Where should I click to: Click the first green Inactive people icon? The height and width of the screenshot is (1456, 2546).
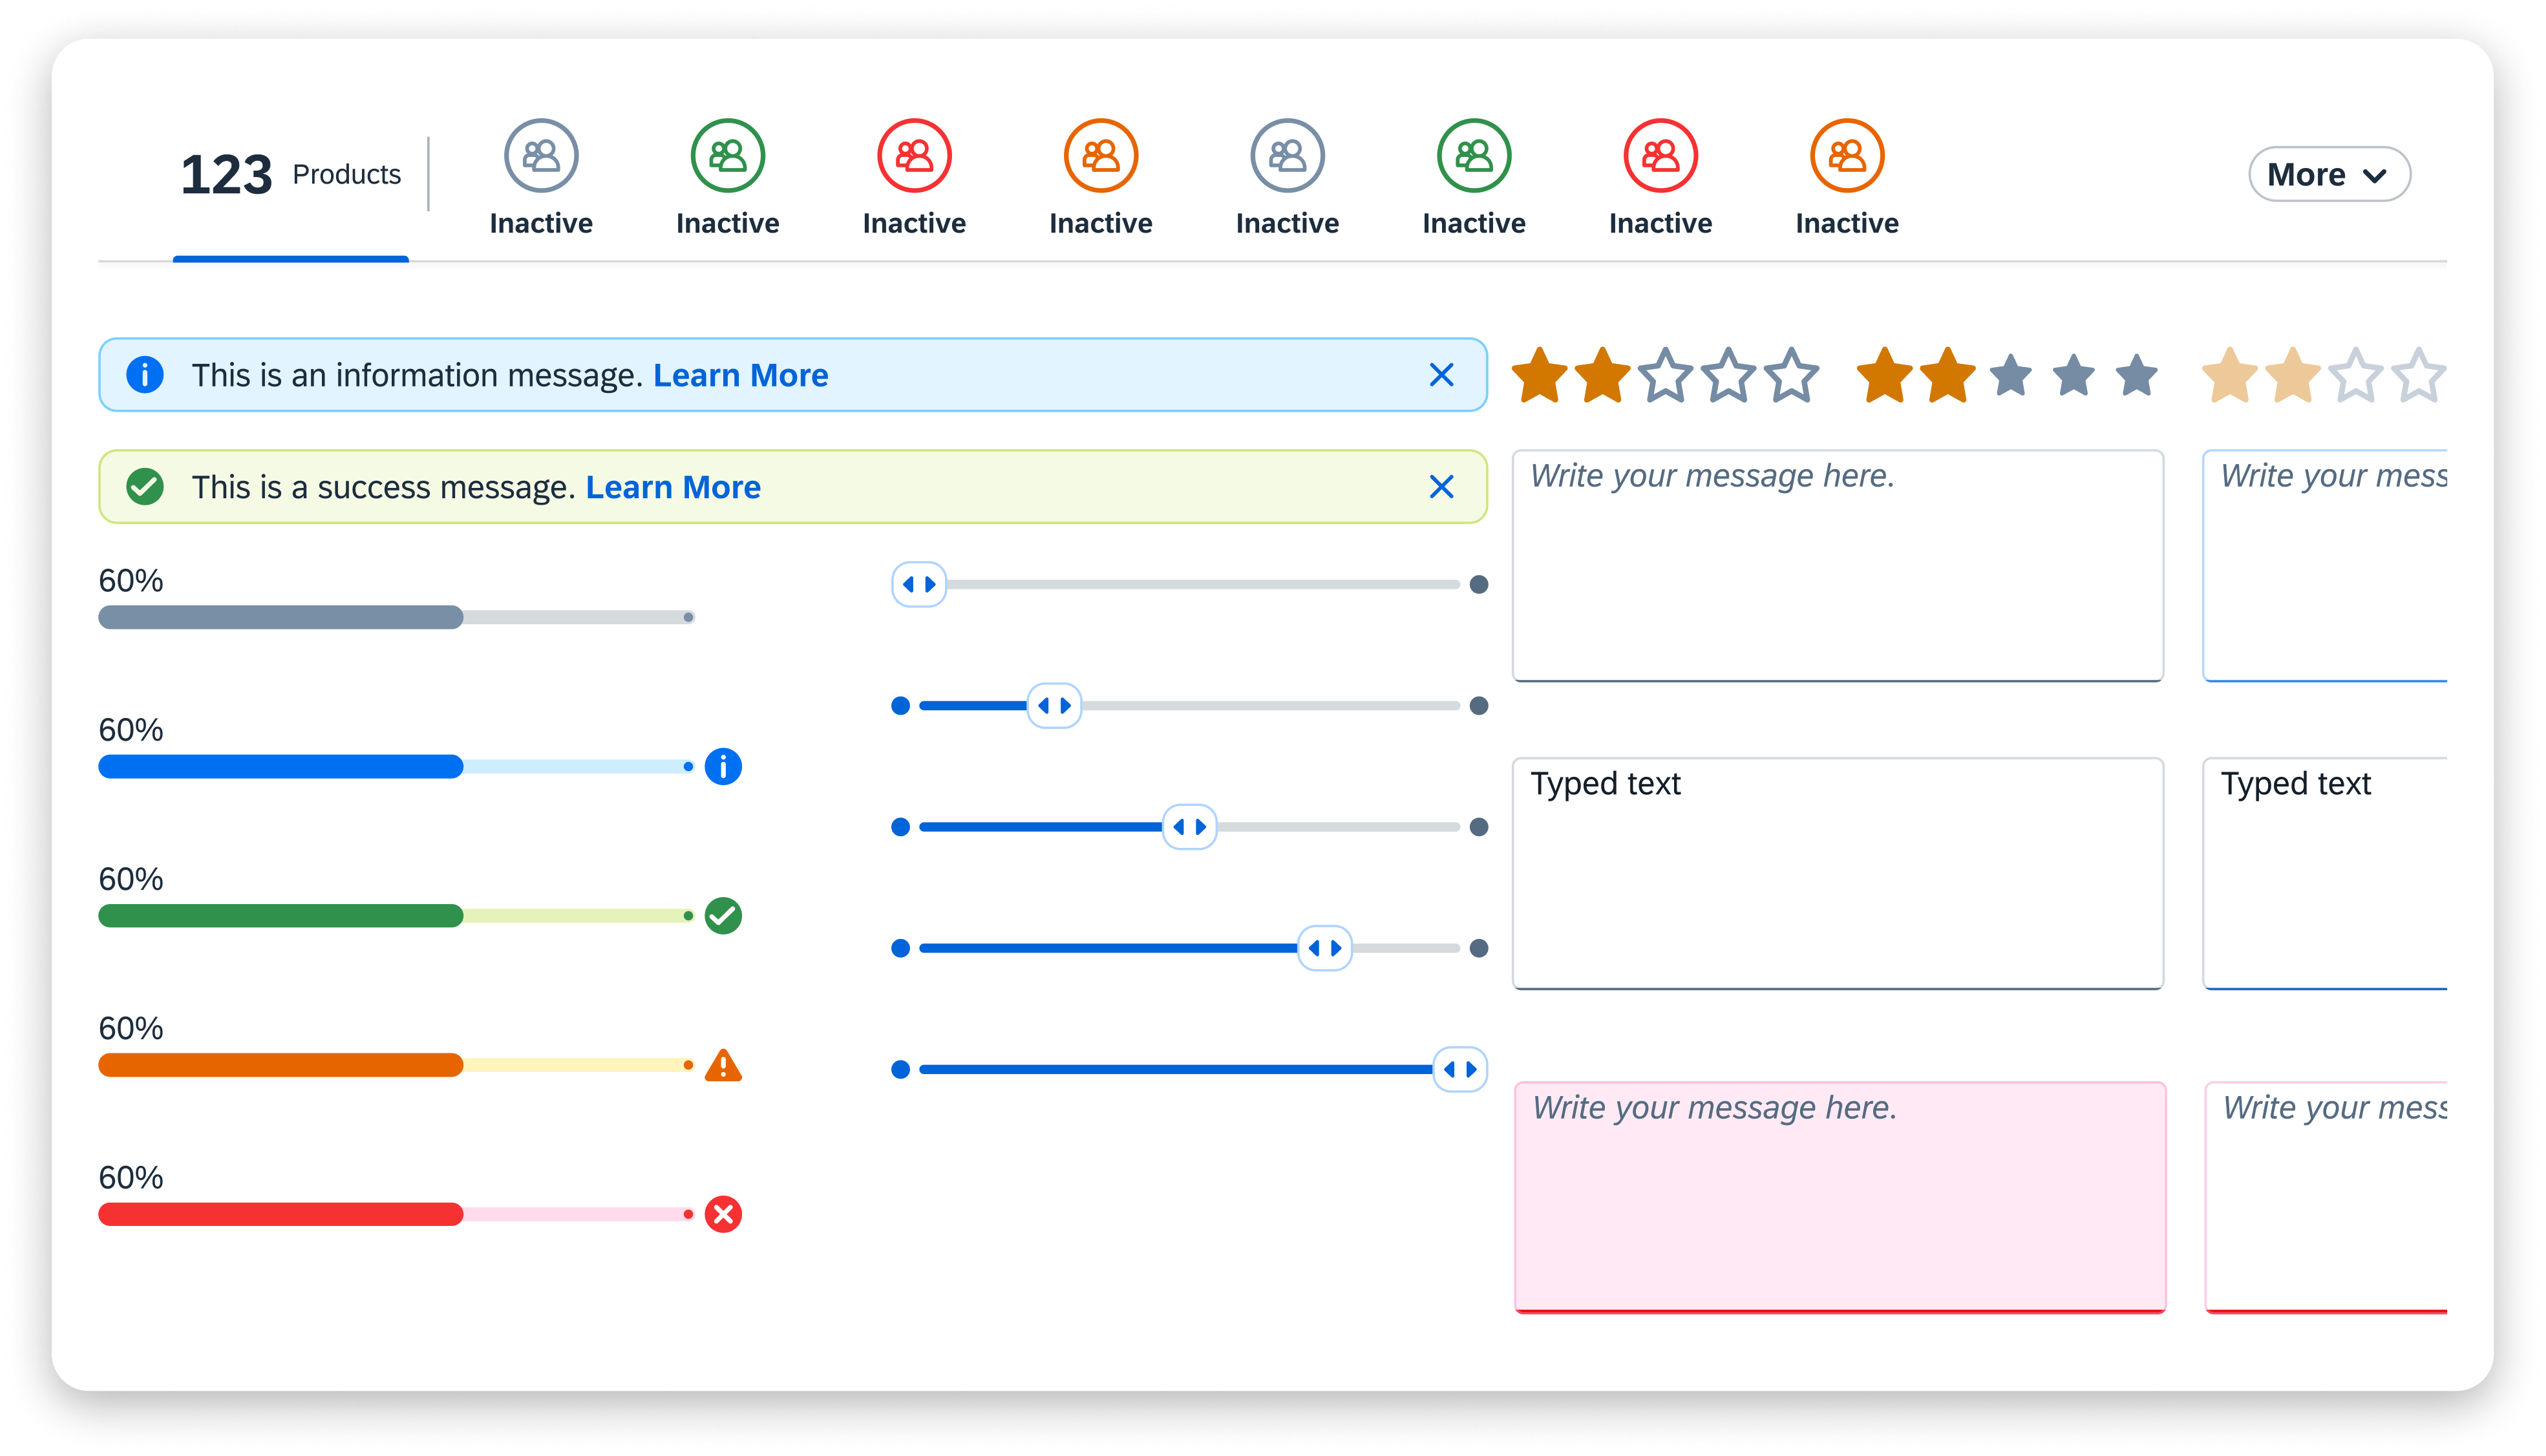click(727, 156)
